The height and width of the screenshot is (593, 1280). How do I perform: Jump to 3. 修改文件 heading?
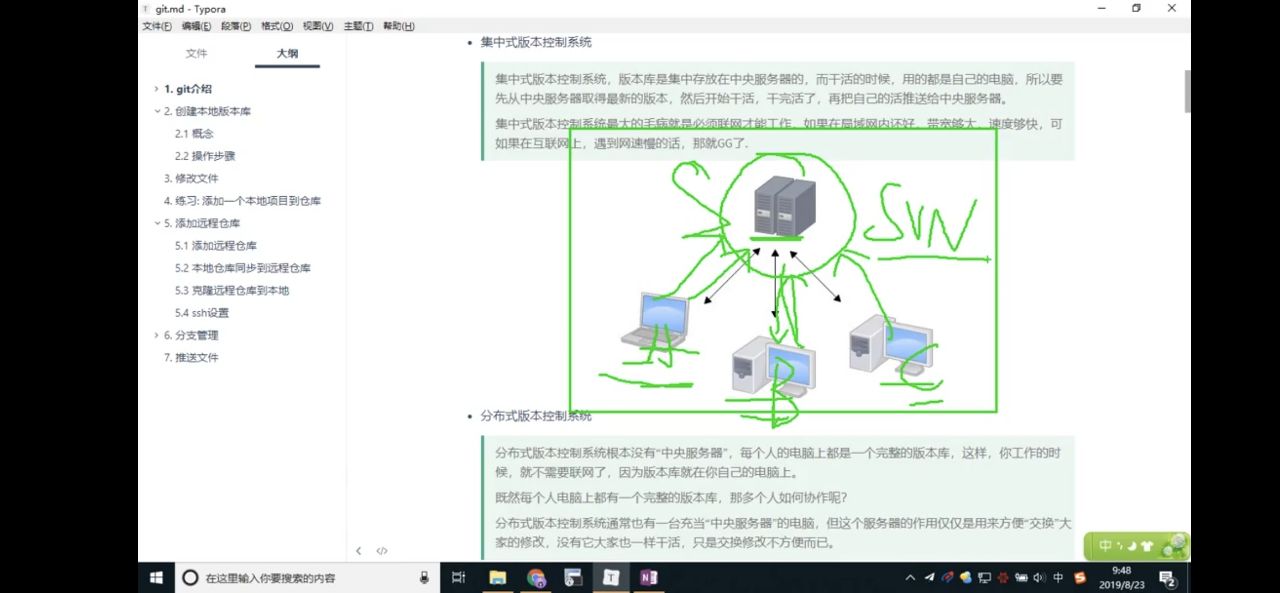click(x=191, y=178)
